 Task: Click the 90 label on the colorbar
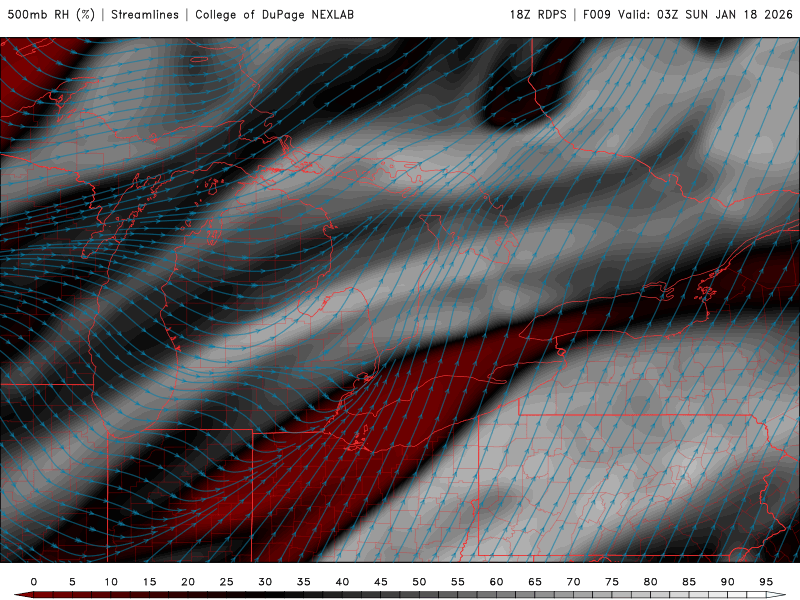point(727,582)
